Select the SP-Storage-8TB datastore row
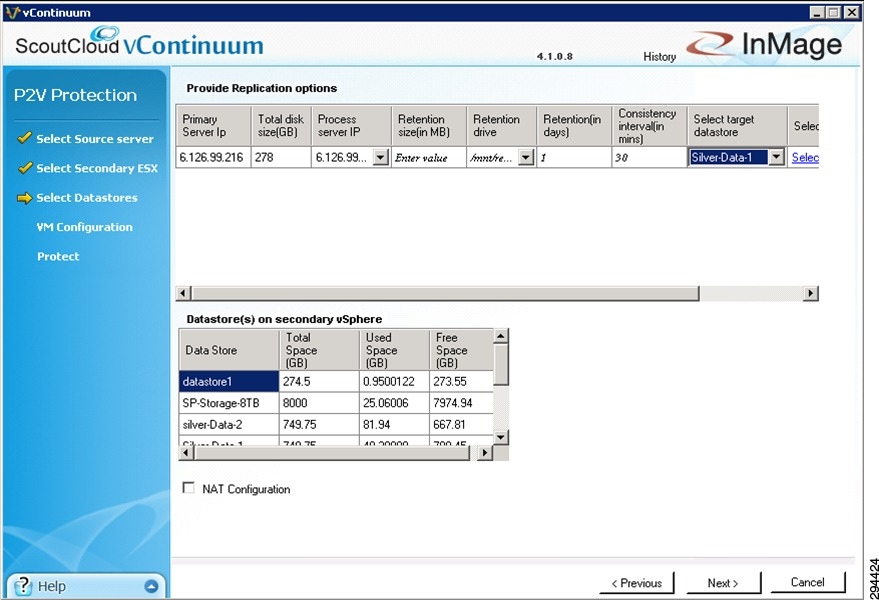This screenshot has height=600, width=879. click(336, 403)
